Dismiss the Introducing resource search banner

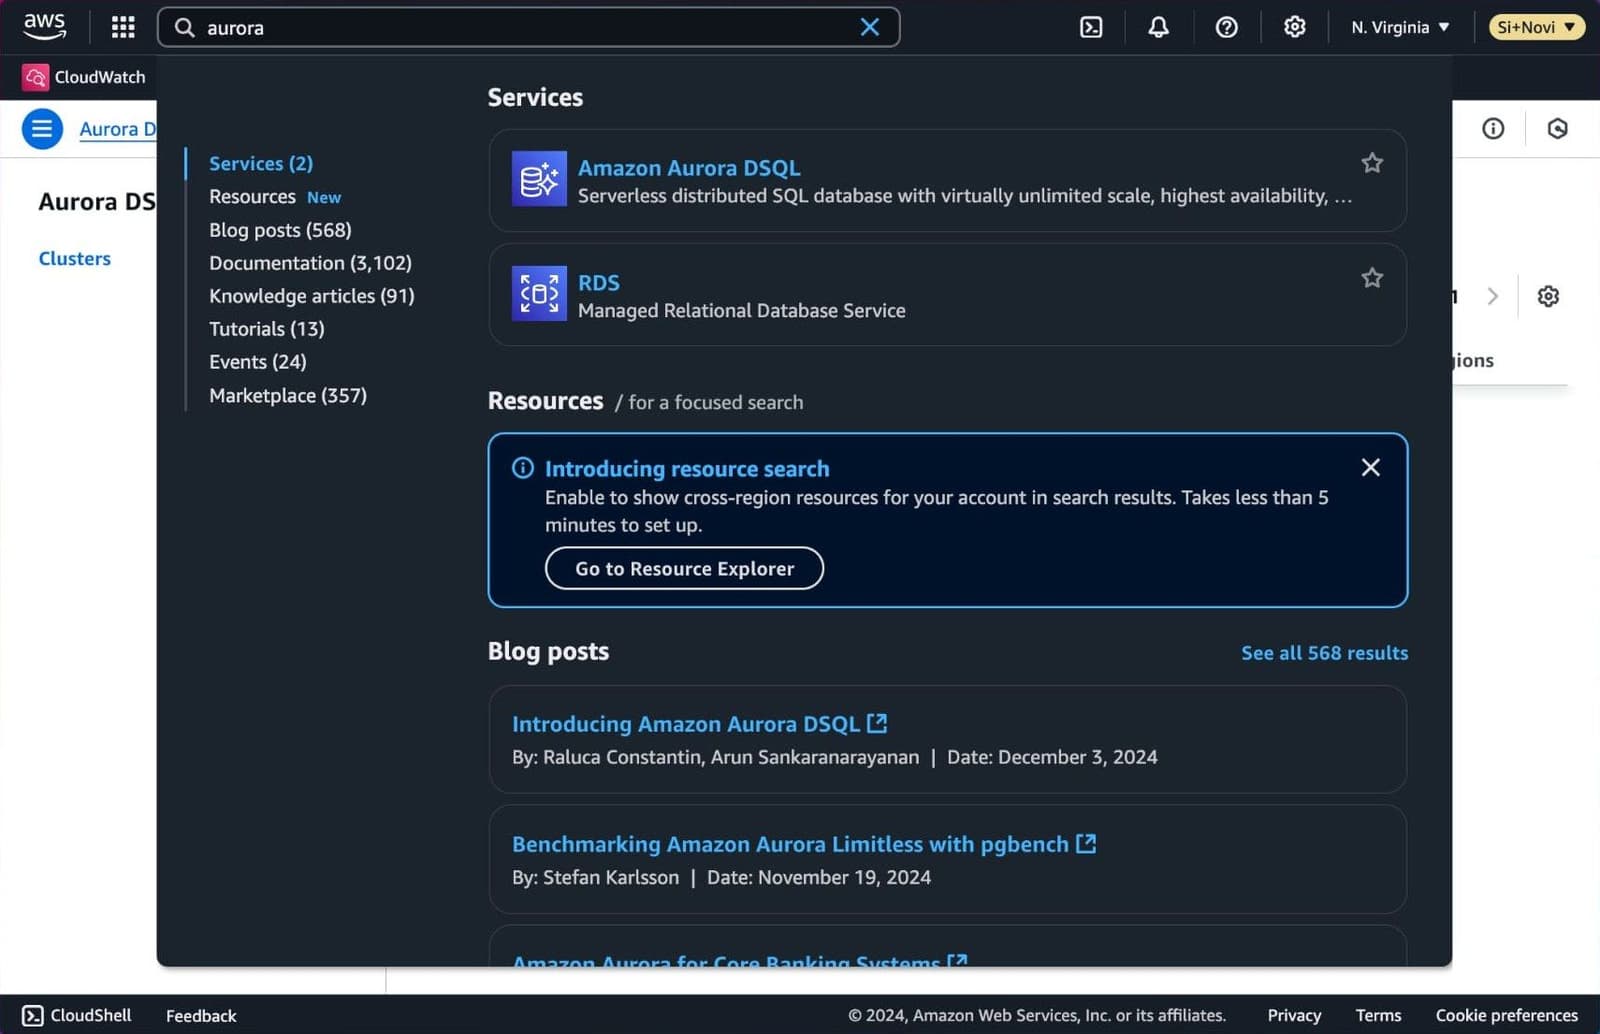(1370, 467)
